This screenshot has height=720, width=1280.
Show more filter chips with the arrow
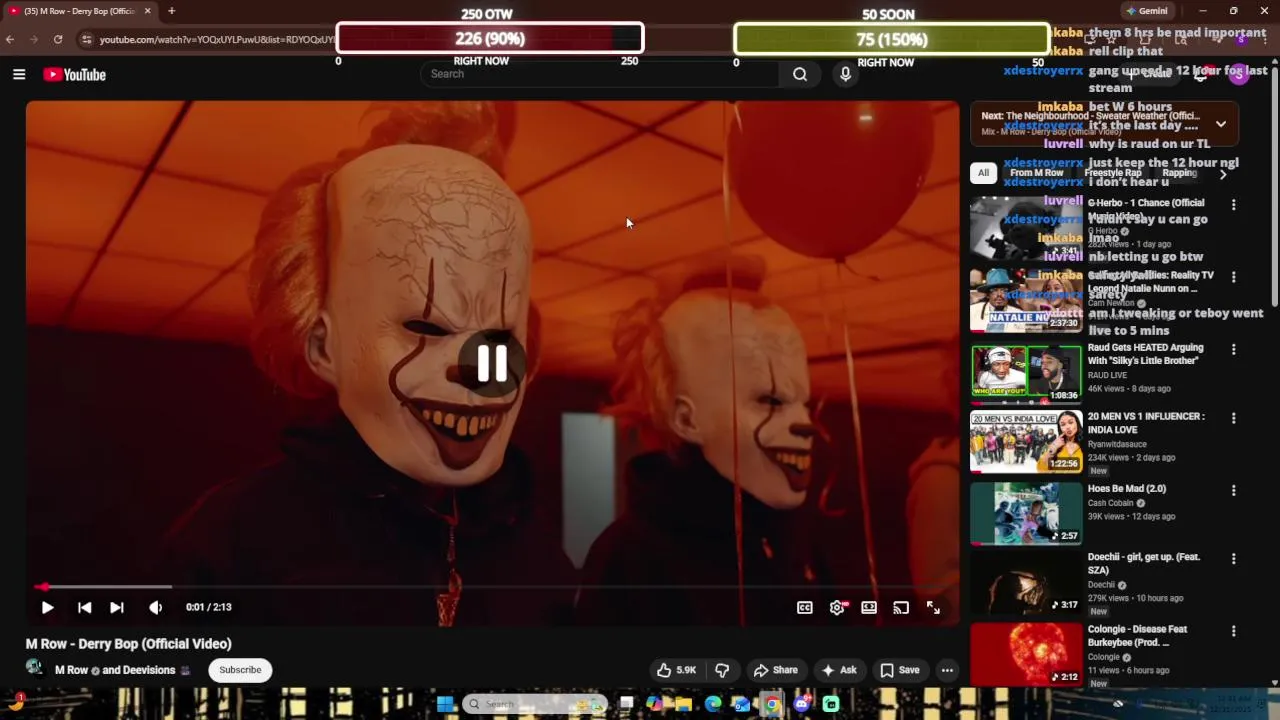[1223, 174]
